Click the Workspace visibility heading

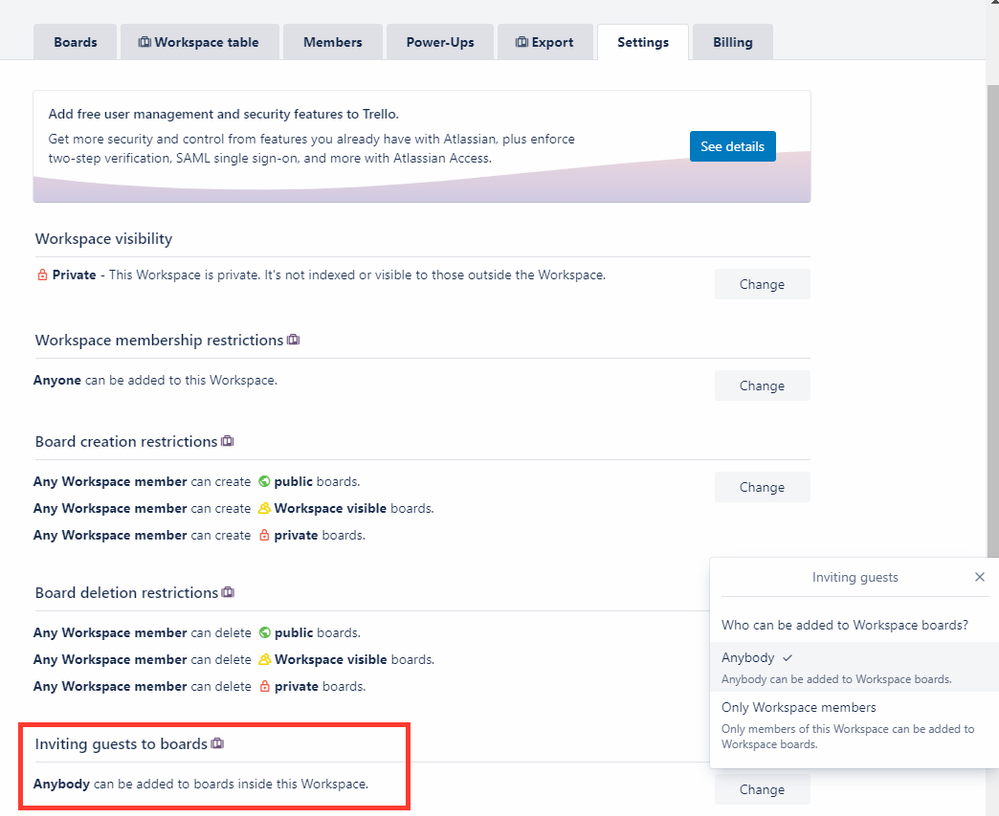coord(104,238)
